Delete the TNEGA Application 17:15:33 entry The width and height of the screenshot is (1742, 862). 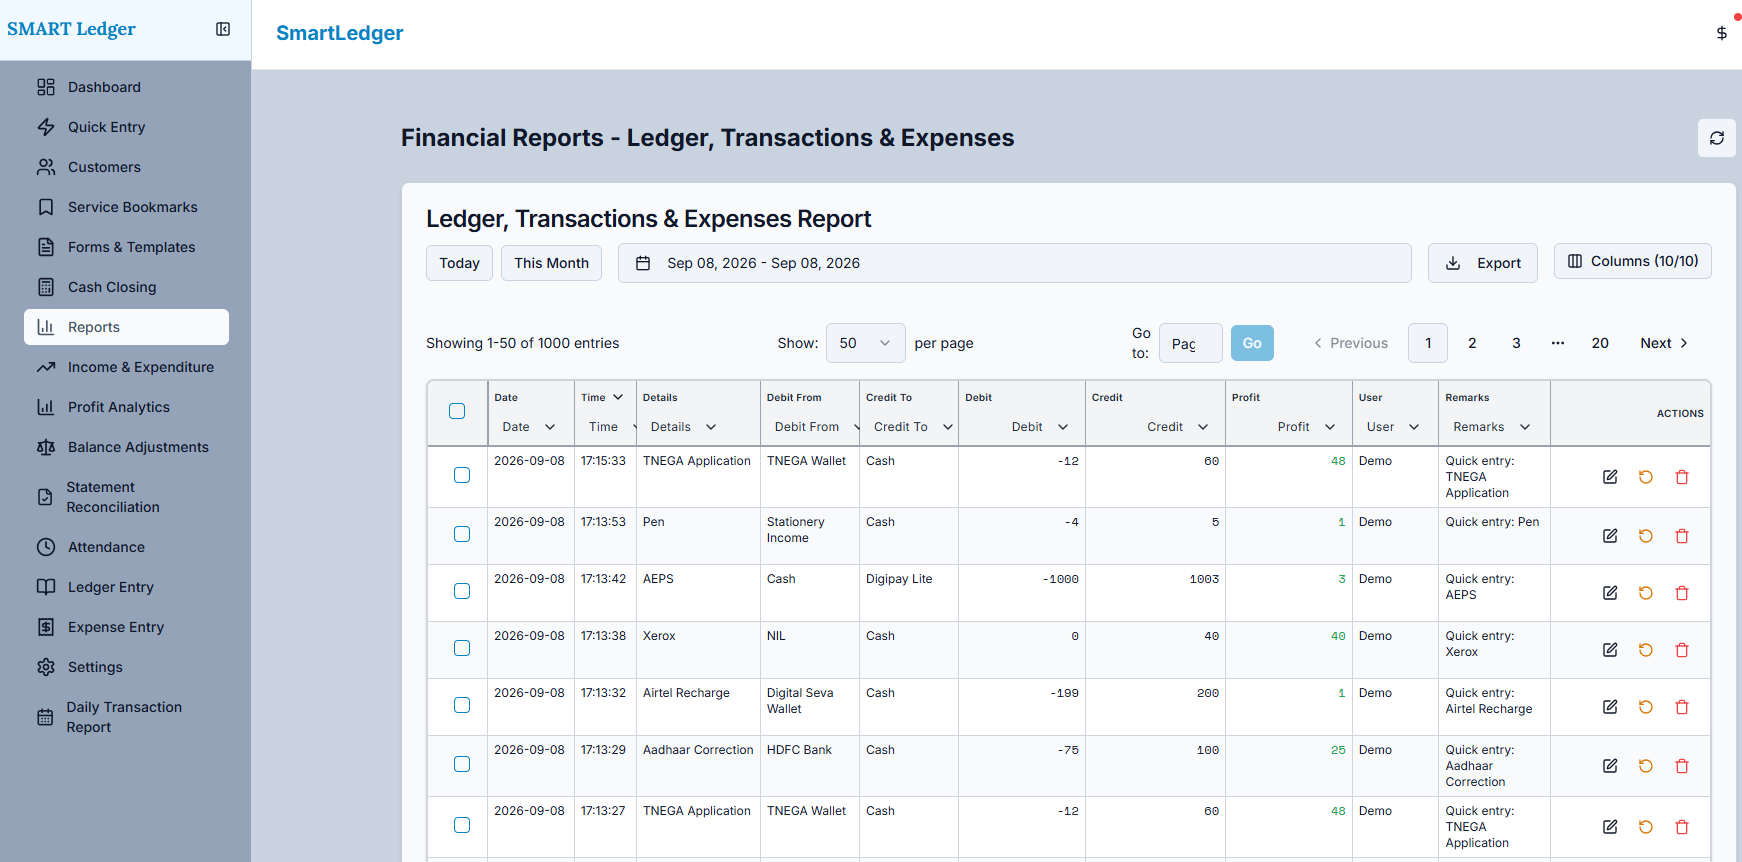click(1682, 477)
